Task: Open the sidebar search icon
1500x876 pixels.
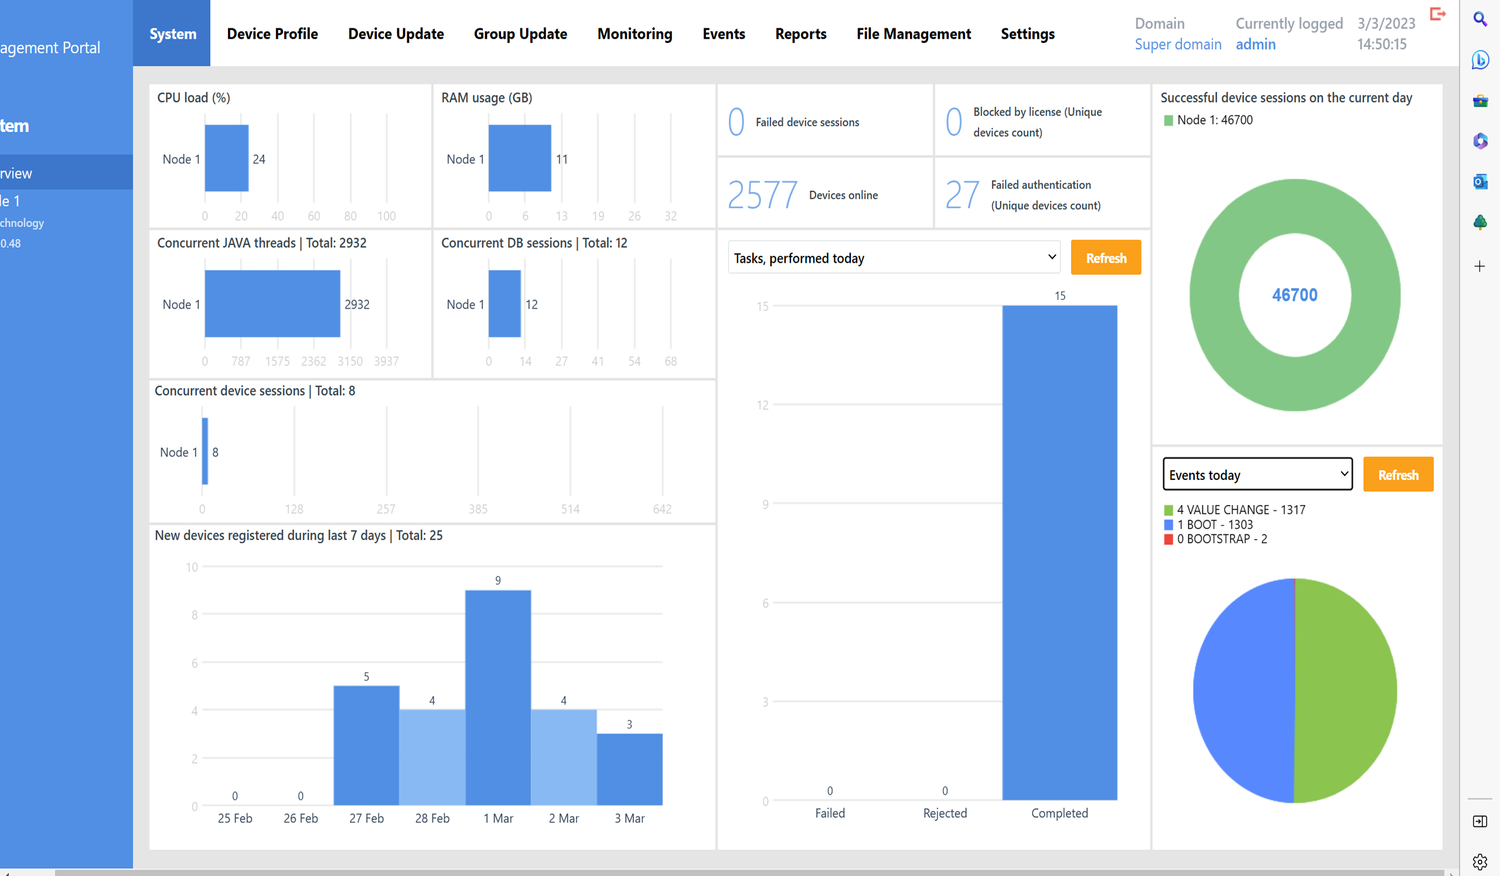Action: (1480, 19)
